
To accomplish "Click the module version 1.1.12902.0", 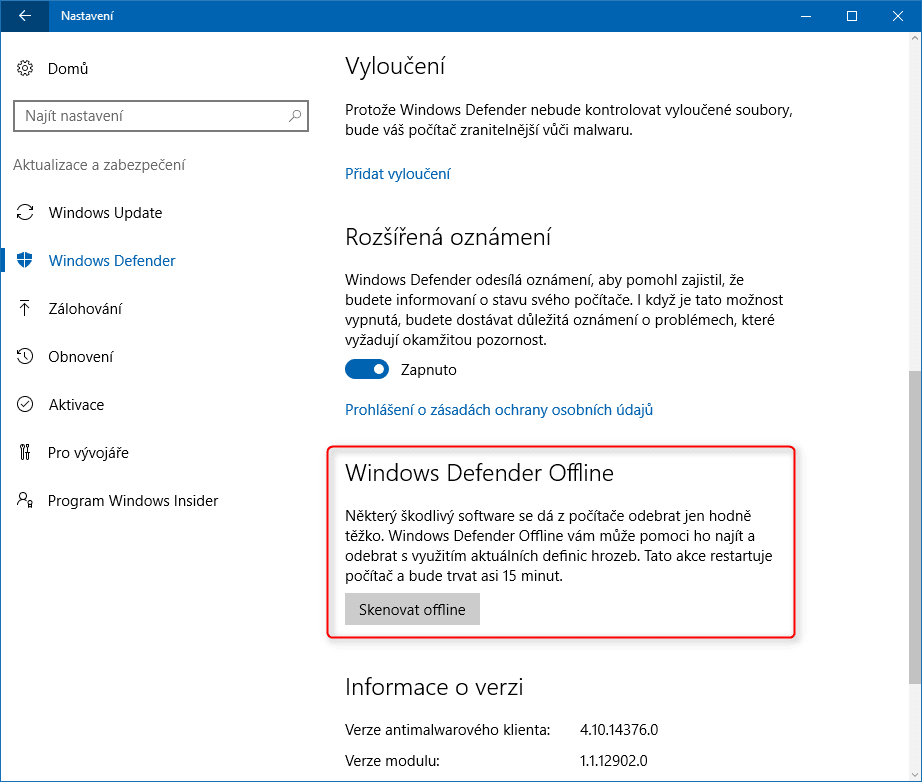I will [x=614, y=760].
